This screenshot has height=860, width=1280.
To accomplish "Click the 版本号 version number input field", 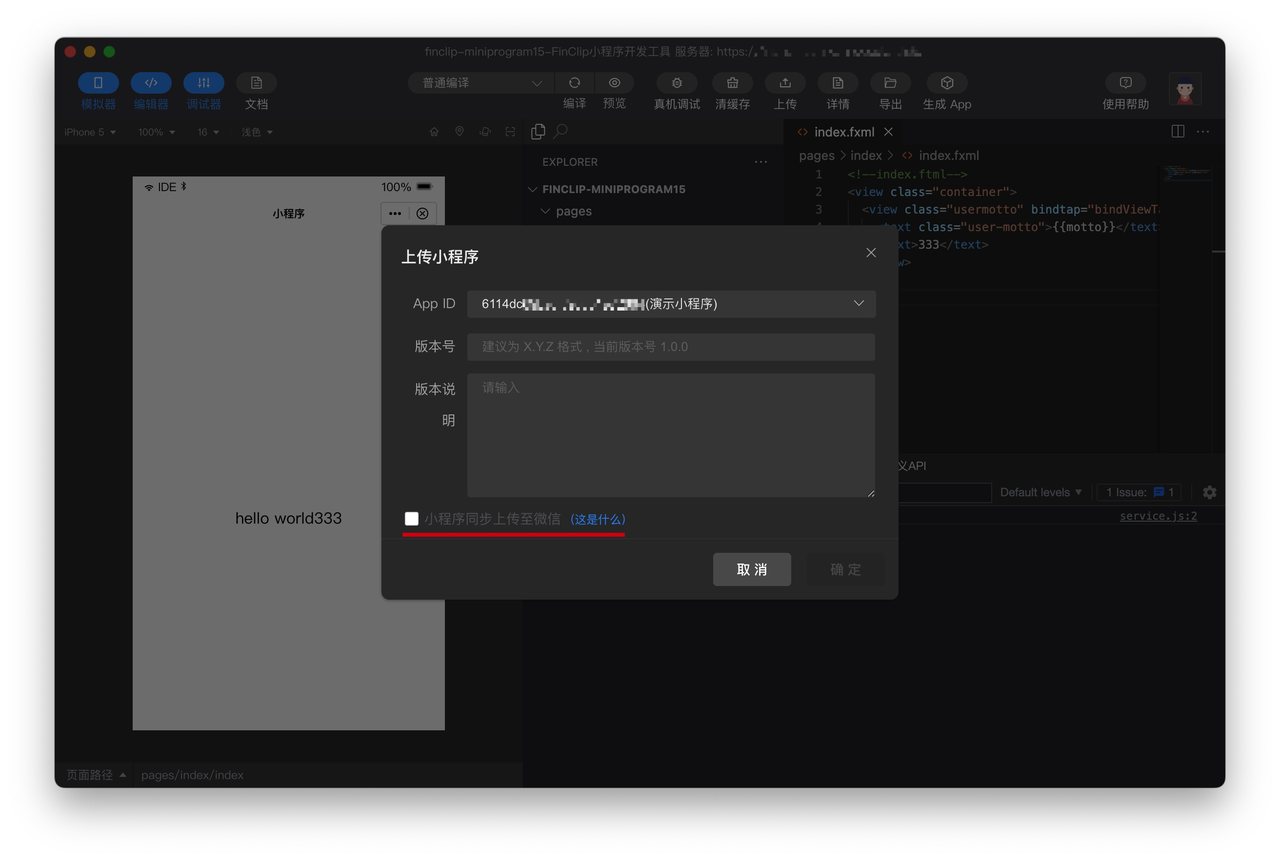I will click(671, 347).
